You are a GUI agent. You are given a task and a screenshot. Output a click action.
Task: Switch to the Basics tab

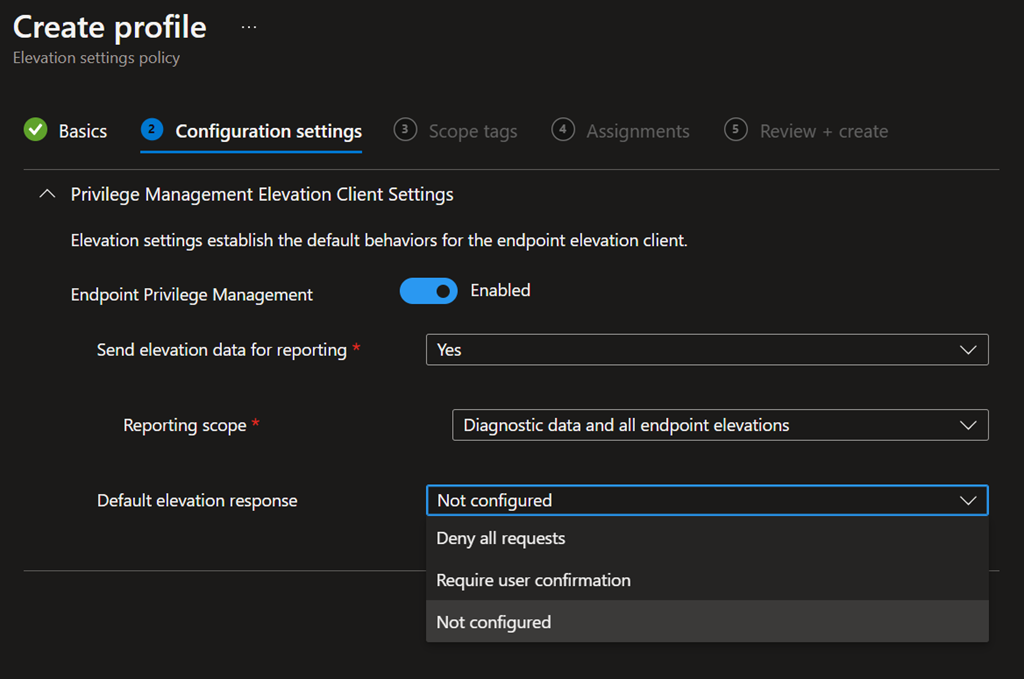pos(82,131)
